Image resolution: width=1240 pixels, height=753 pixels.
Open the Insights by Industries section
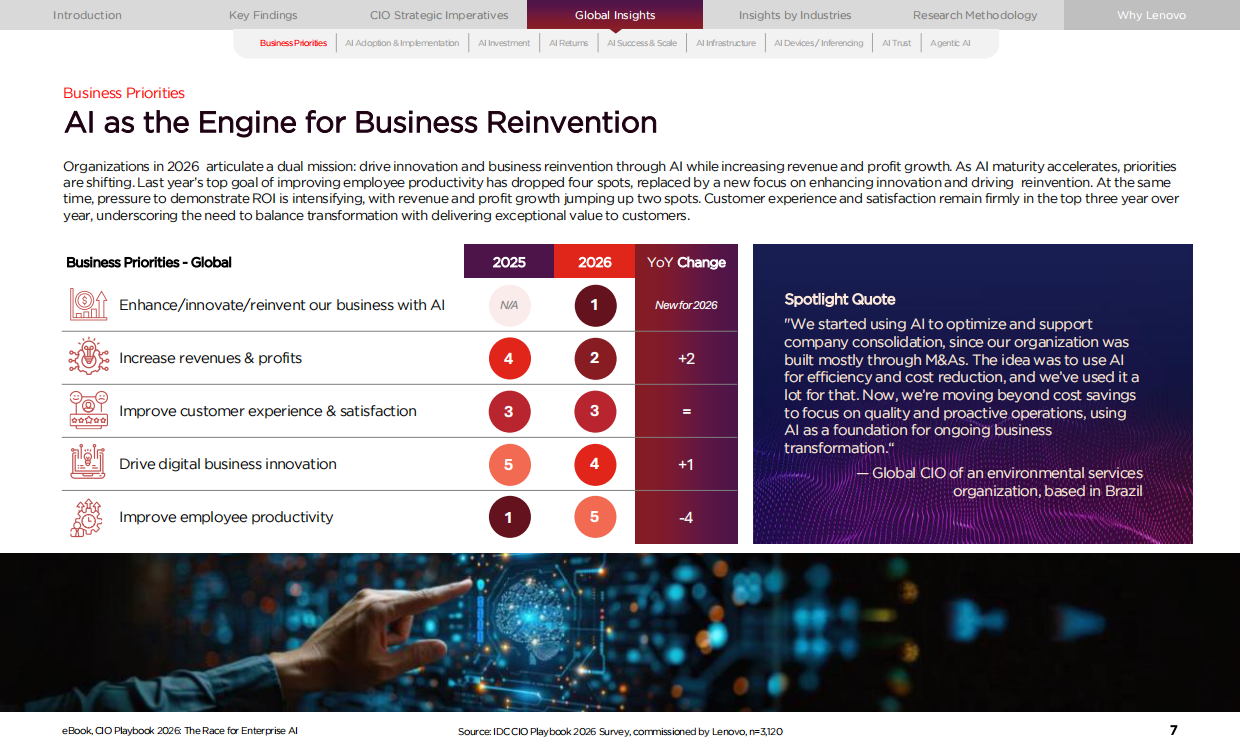[794, 15]
